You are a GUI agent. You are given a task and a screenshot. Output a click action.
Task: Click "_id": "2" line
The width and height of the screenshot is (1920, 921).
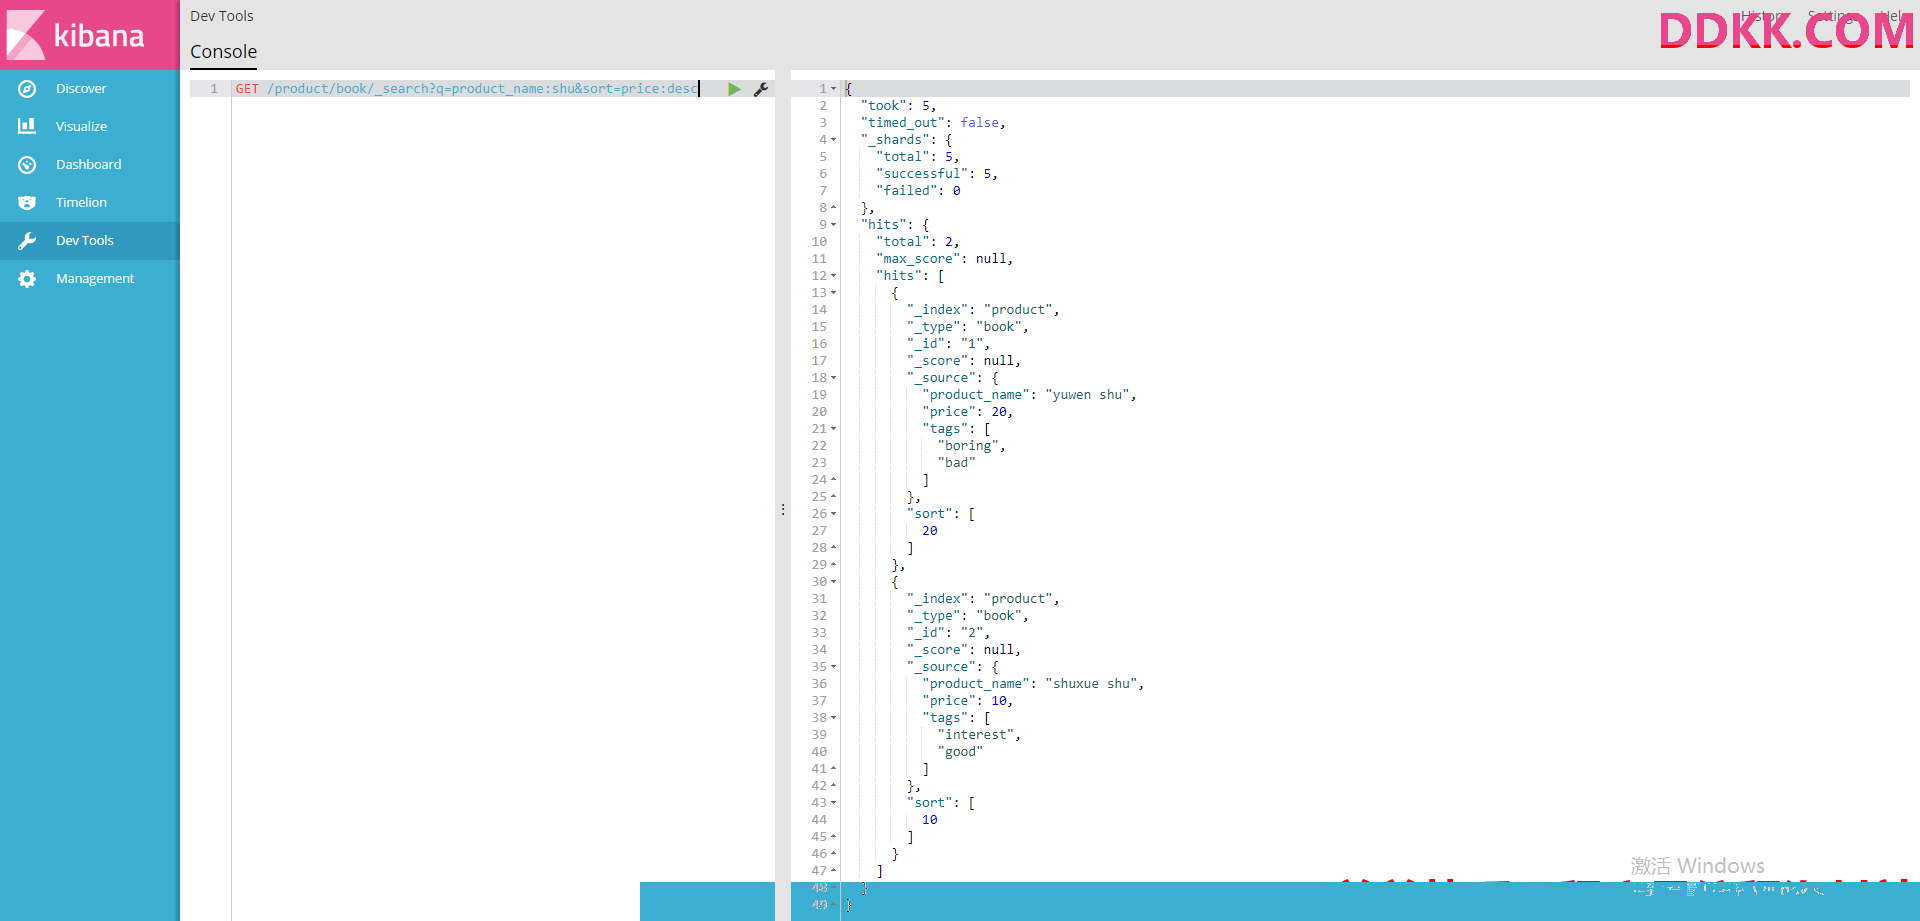coord(948,633)
